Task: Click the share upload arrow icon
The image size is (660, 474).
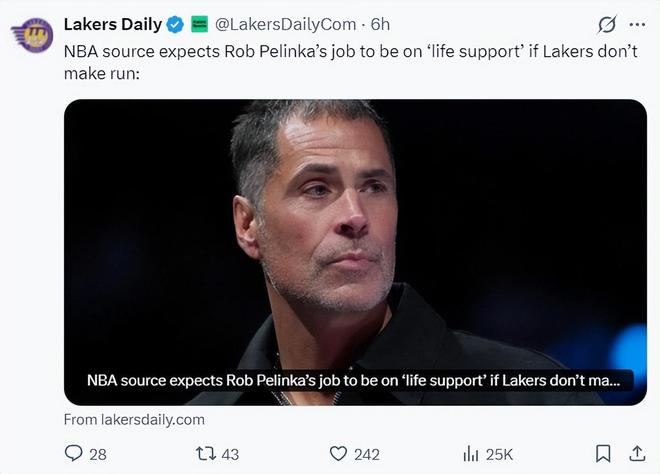Action: pos(636,453)
